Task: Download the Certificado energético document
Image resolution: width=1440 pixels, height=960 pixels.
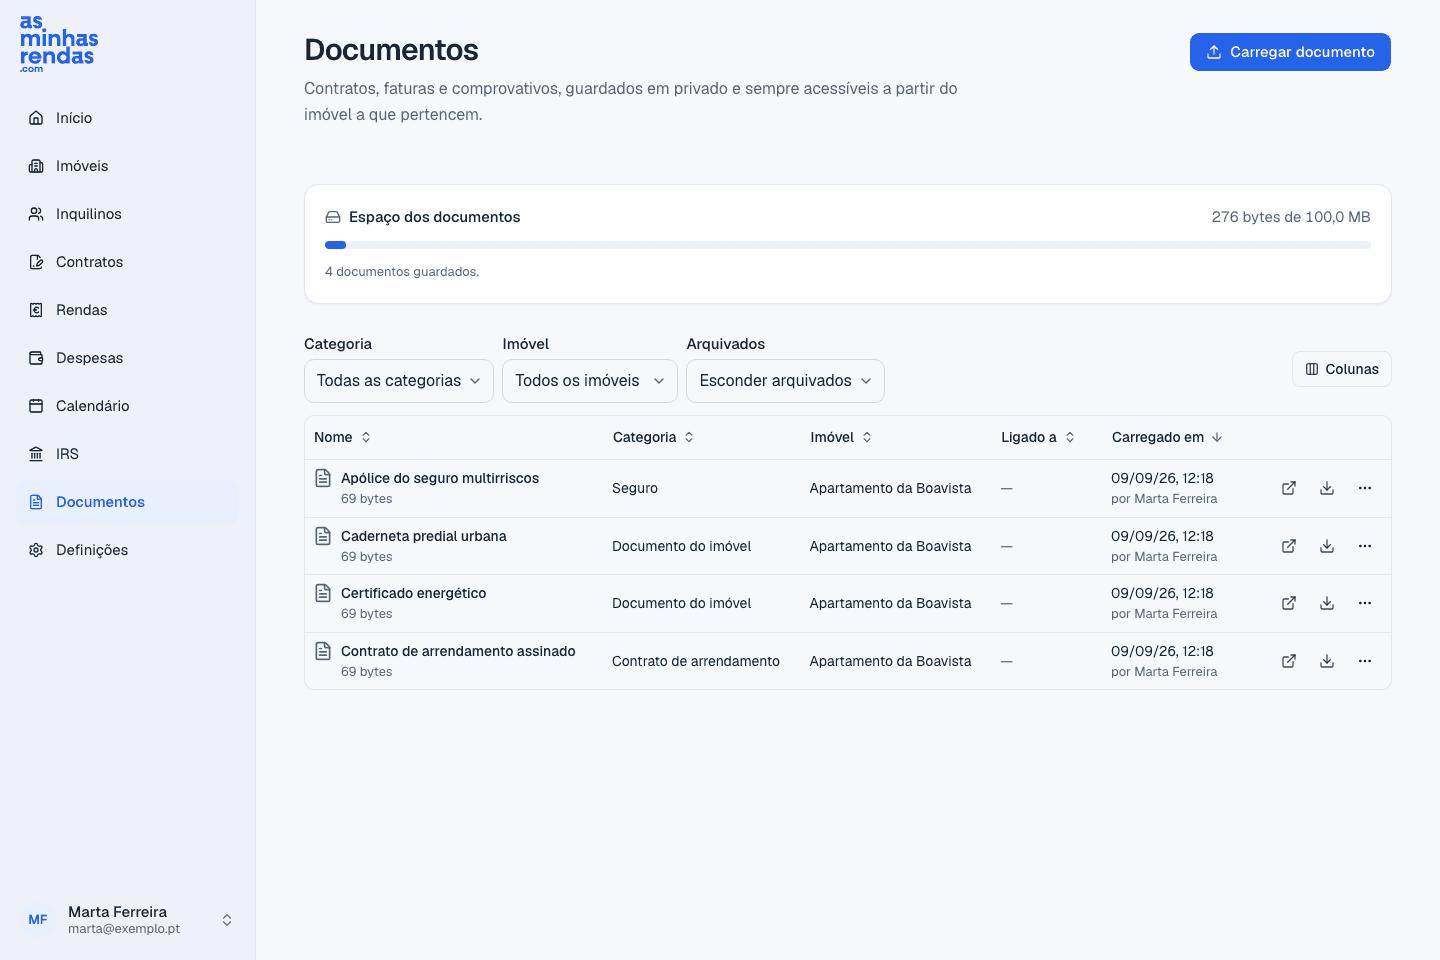Action: pos(1327,603)
